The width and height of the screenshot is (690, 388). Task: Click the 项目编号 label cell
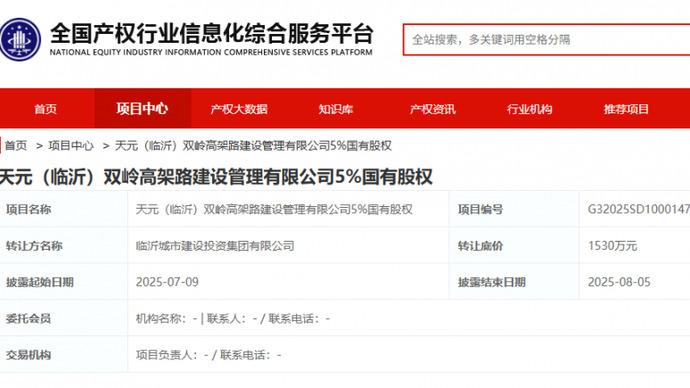click(x=514, y=209)
